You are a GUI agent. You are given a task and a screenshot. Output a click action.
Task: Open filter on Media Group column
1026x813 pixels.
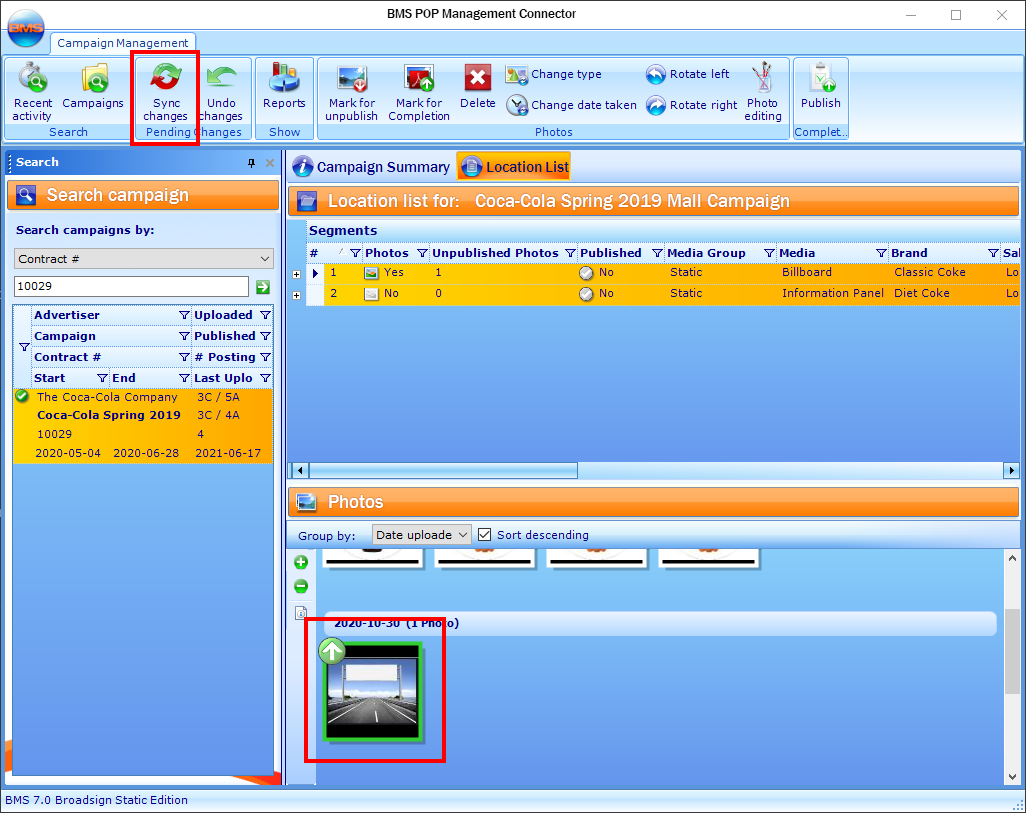pyautogui.click(x=769, y=253)
